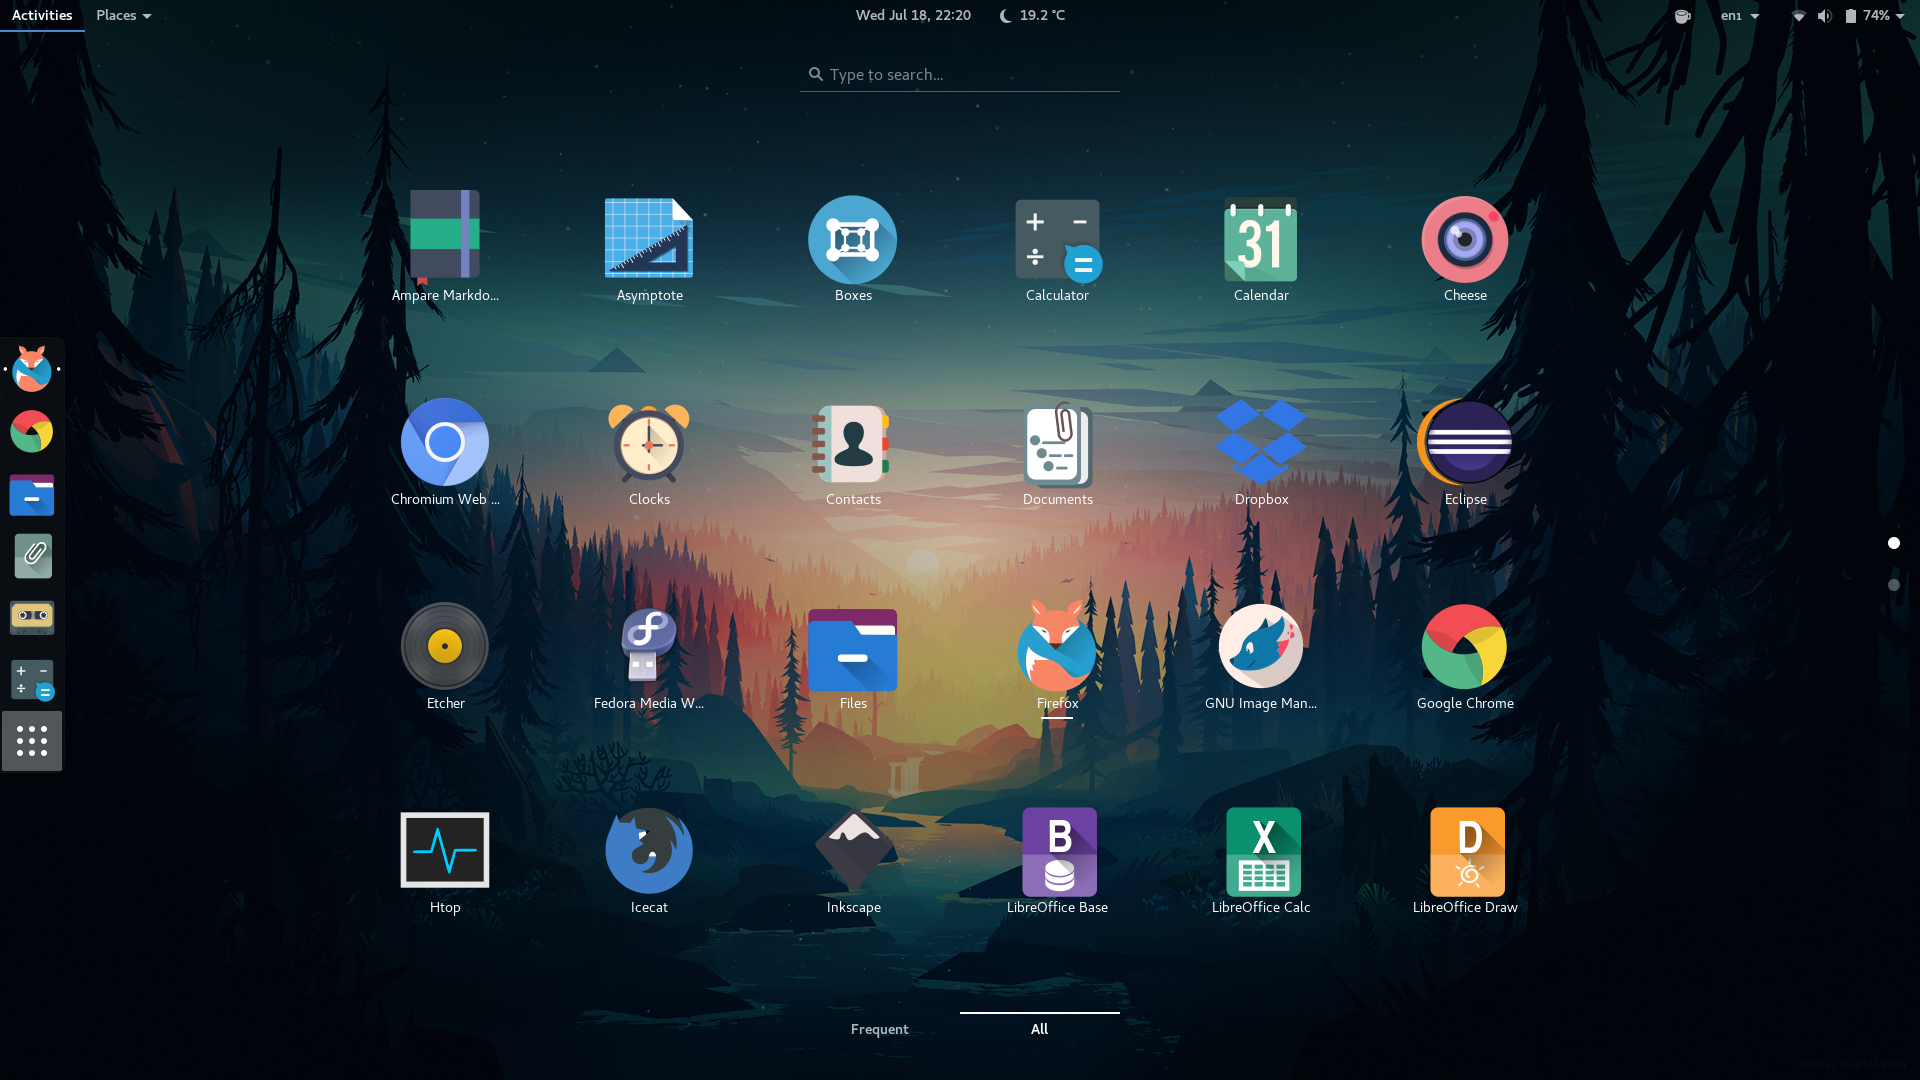
Task: Select the All applications tab
Action: [x=1039, y=1029]
